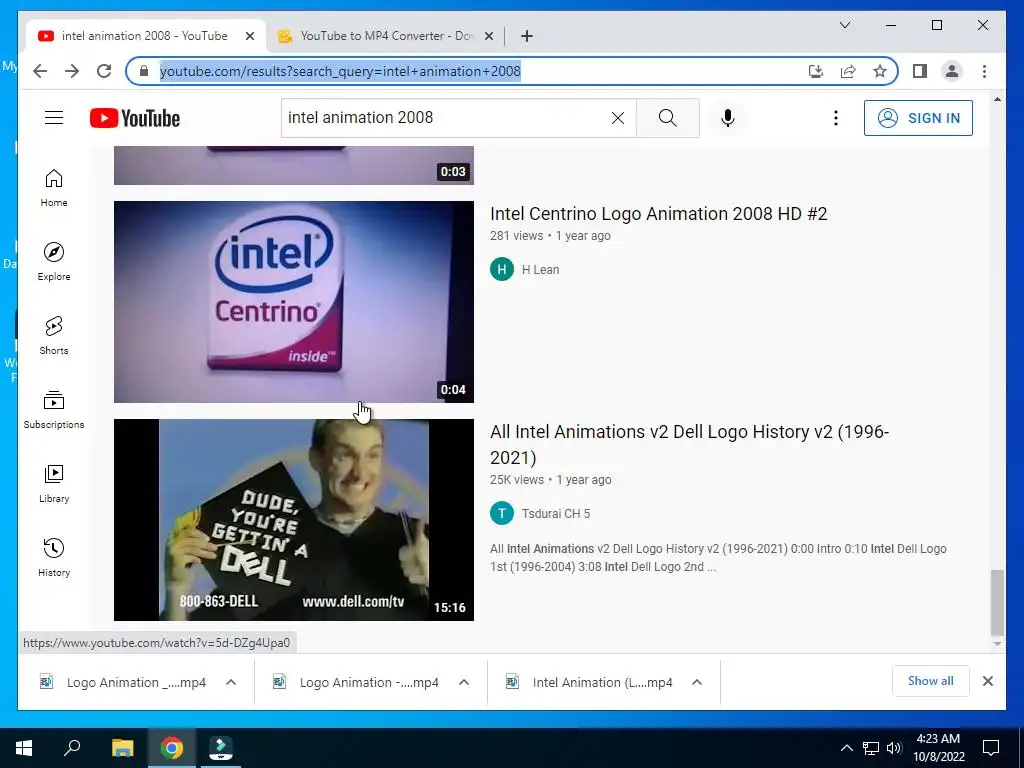1024x768 pixels.
Task: Click the Chrome icon in the taskbar
Action: (172, 748)
